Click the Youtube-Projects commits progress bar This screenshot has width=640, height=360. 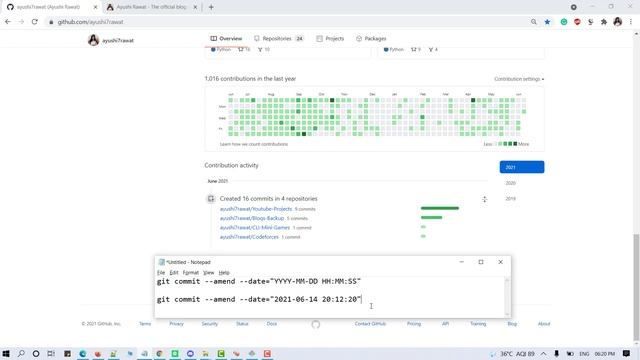440,208
